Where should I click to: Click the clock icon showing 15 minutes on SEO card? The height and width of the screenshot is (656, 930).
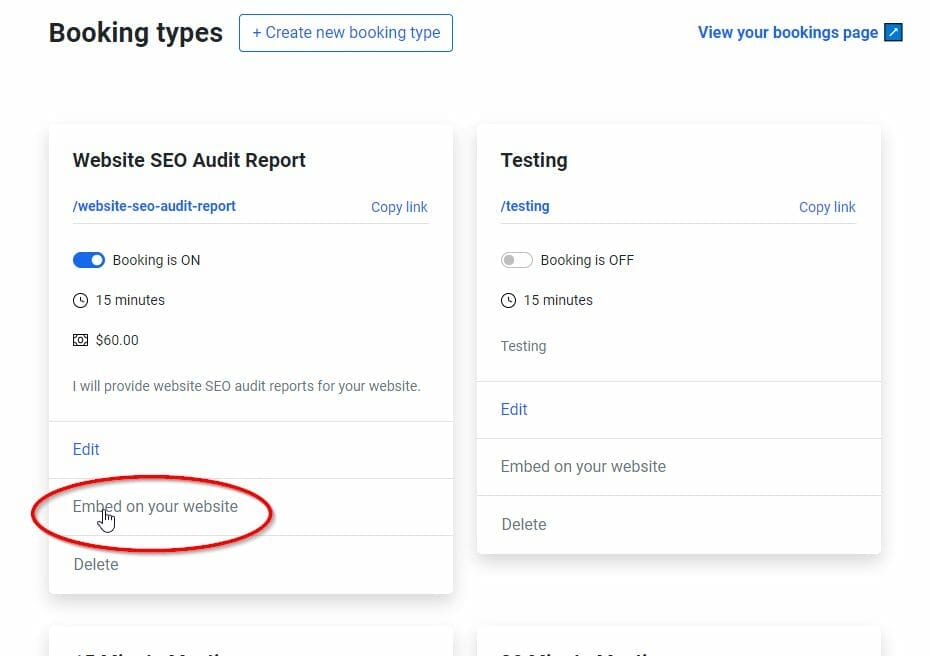click(81, 300)
